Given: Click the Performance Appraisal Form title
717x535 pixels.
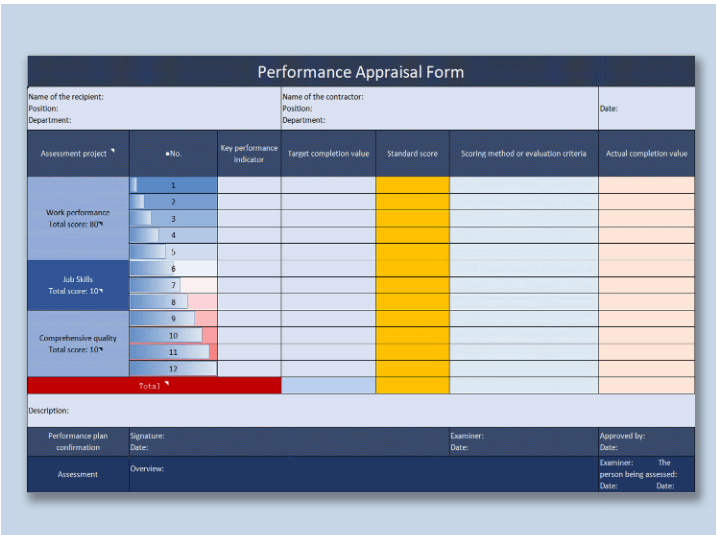Looking at the screenshot, I should tap(360, 72).
